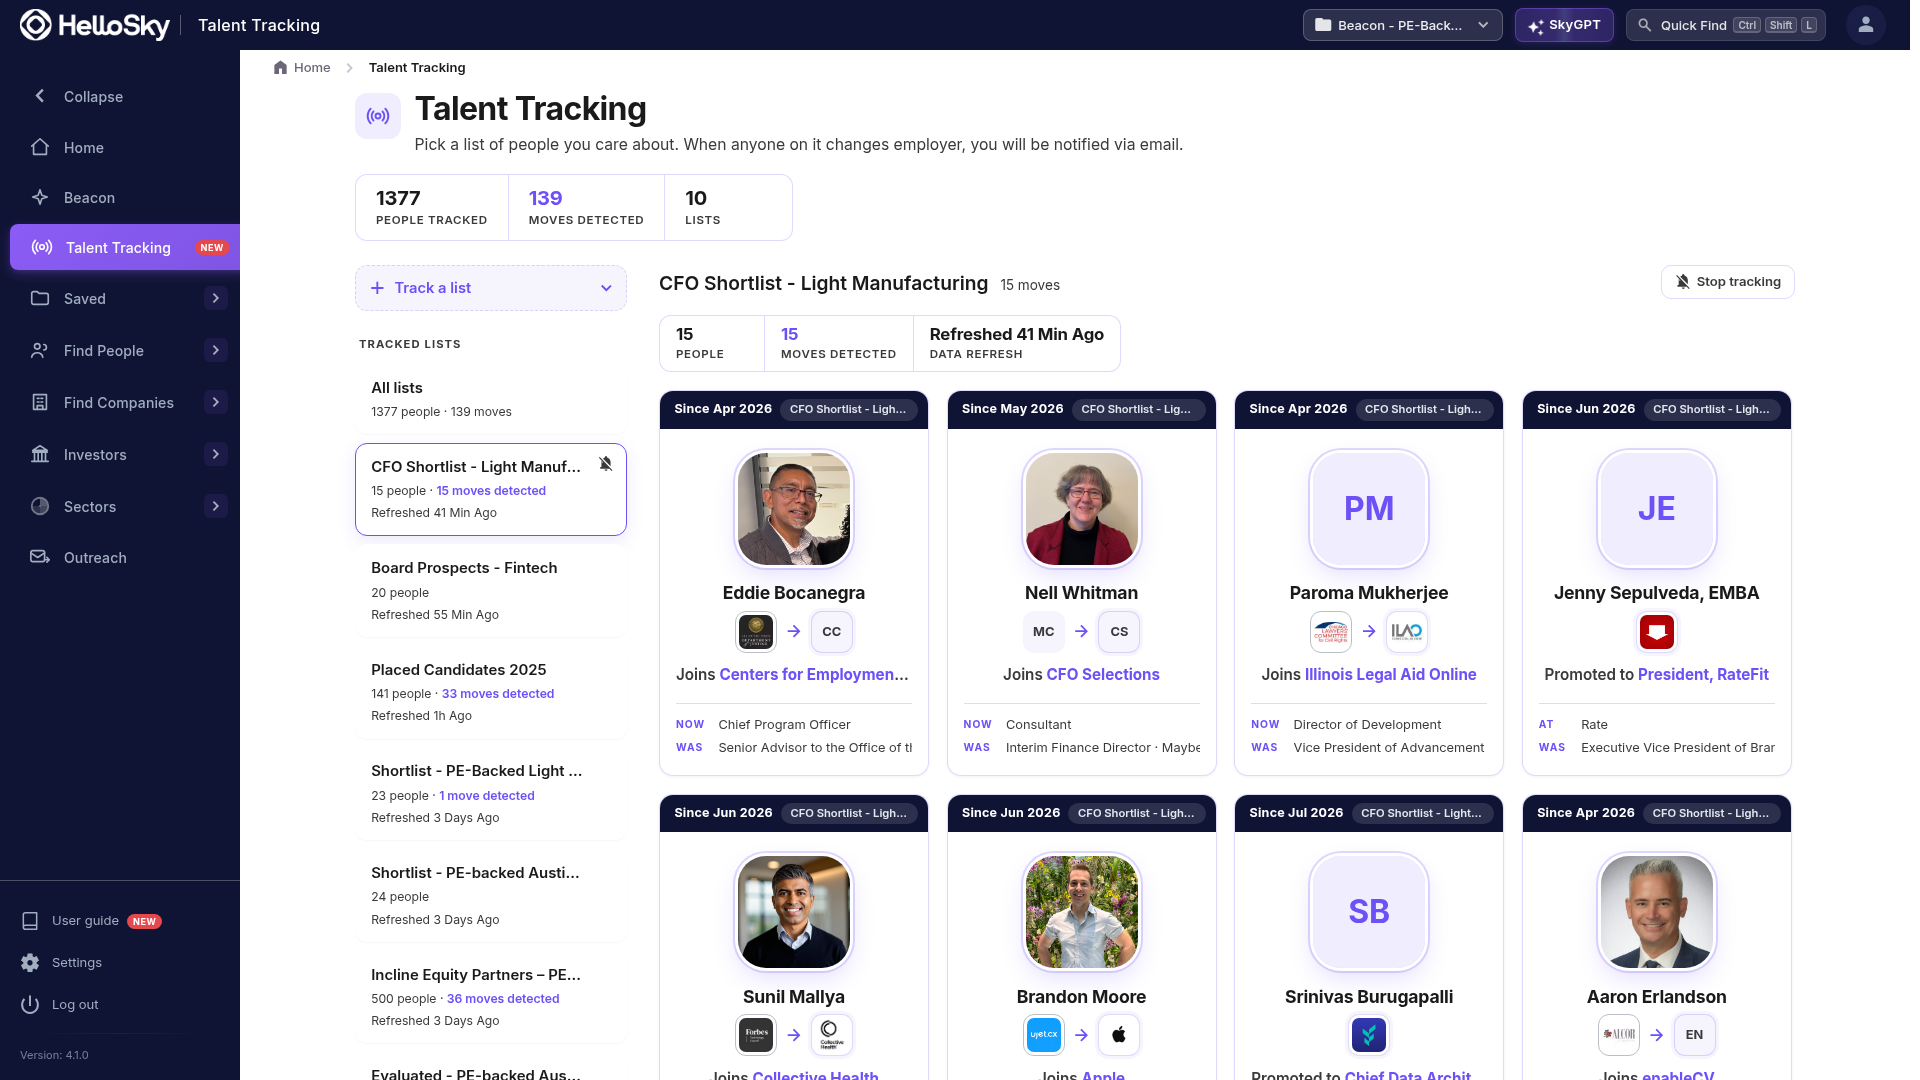
Task: Open Paroma Mukherjee's PM avatar
Action: (1369, 508)
